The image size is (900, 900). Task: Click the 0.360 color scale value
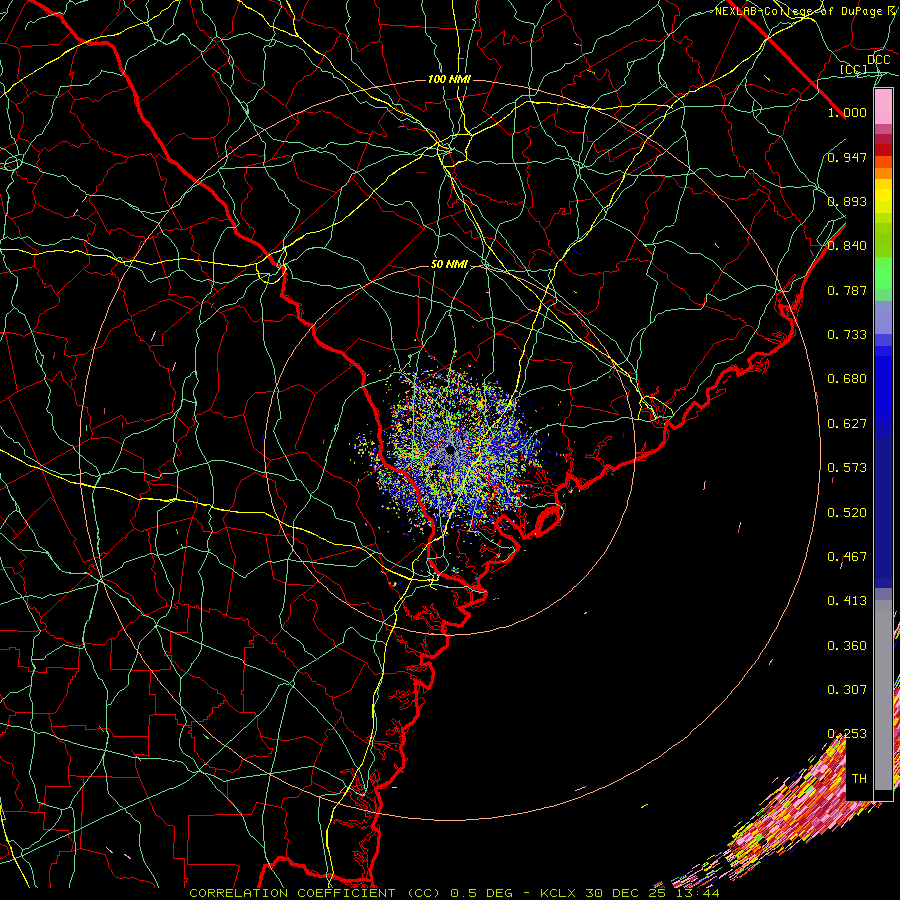(x=847, y=646)
